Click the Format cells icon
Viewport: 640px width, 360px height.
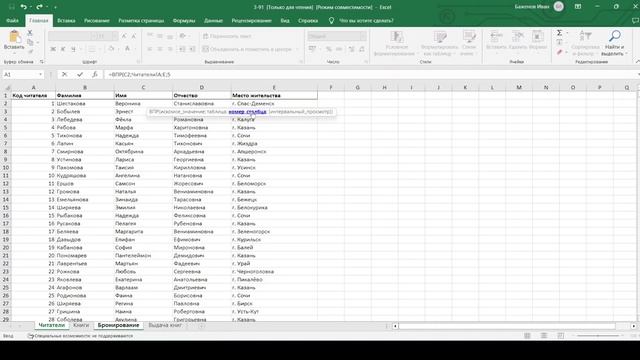click(538, 36)
